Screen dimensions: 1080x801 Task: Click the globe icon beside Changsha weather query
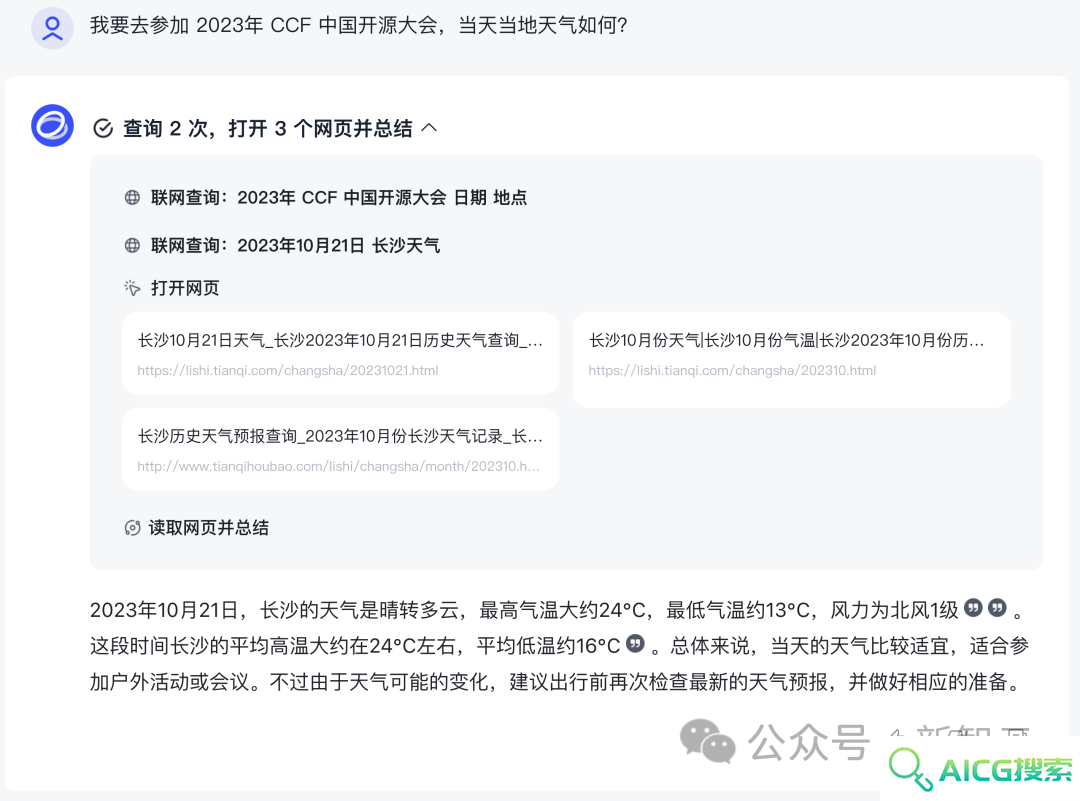click(x=132, y=245)
